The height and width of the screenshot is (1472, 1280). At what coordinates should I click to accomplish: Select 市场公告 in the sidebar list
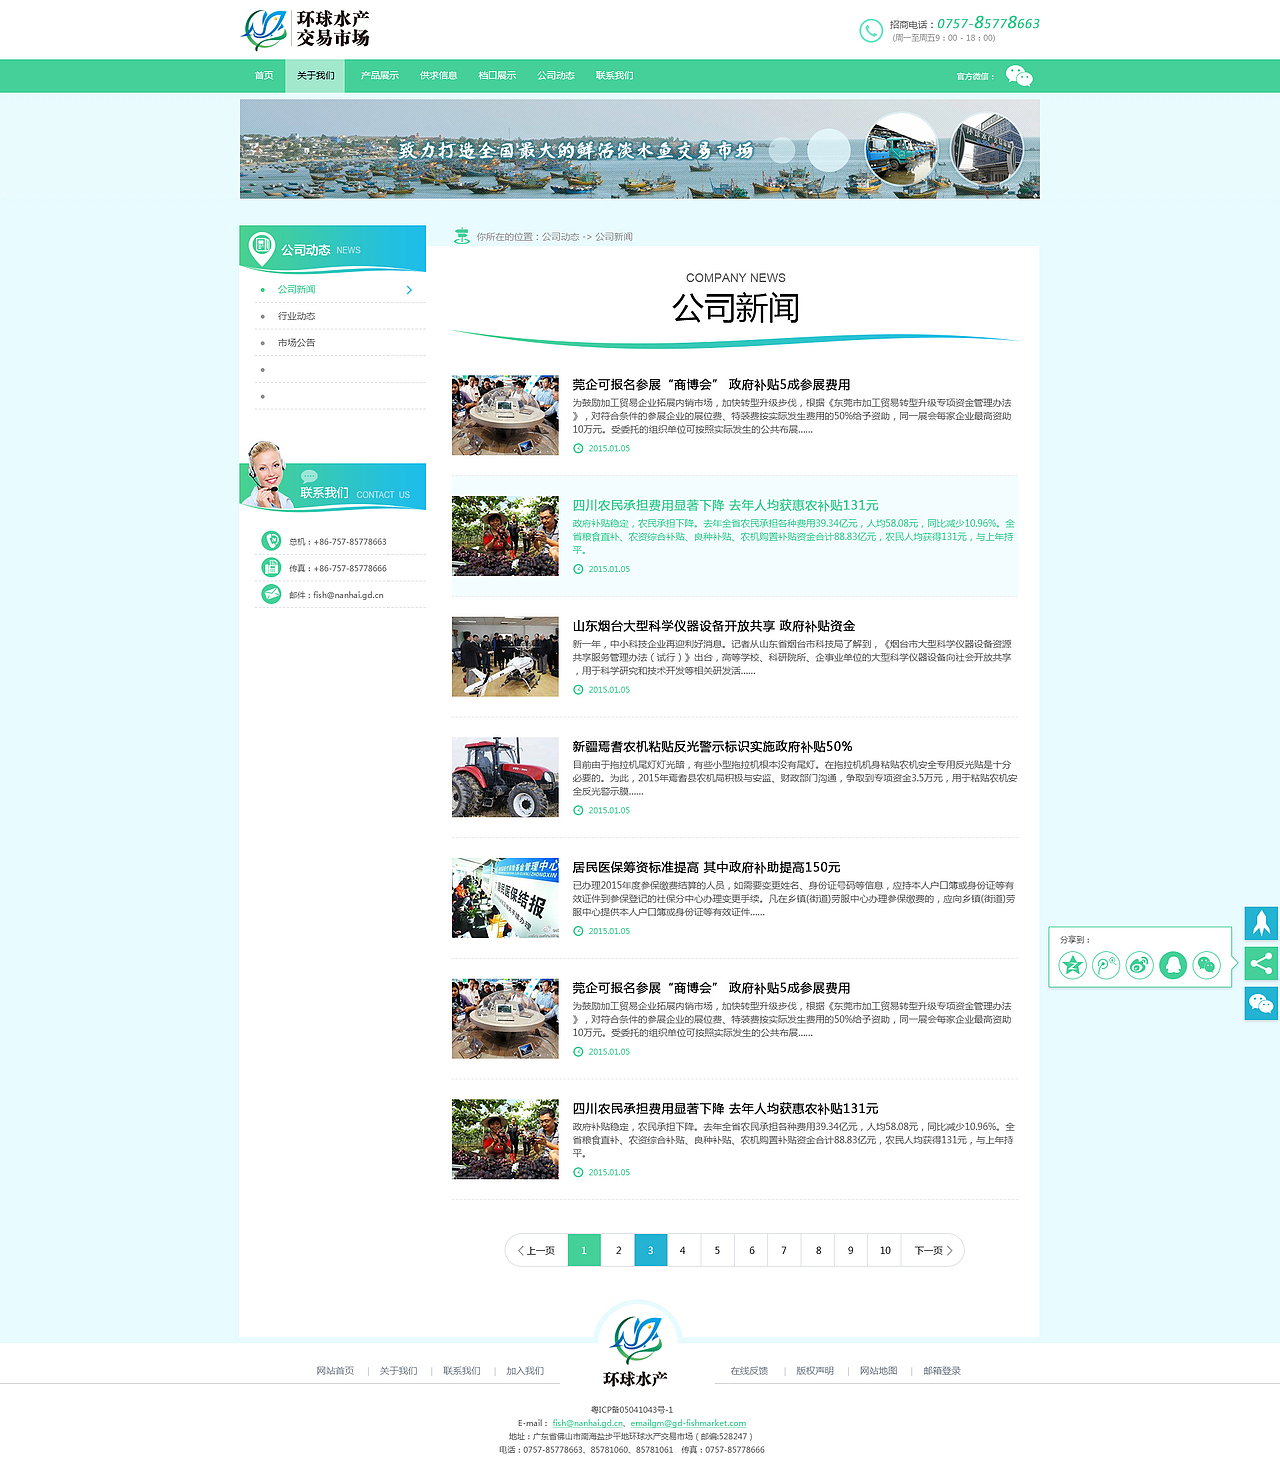point(297,343)
